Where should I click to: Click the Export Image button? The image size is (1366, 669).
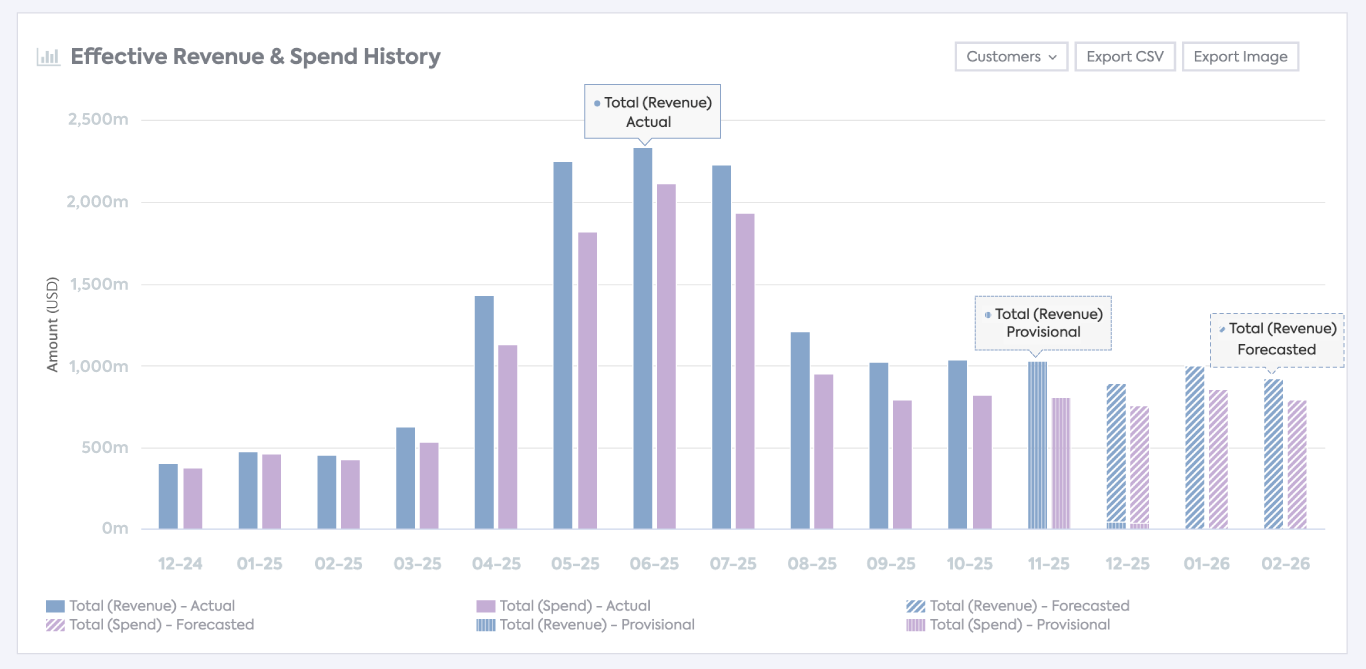[x=1240, y=57]
